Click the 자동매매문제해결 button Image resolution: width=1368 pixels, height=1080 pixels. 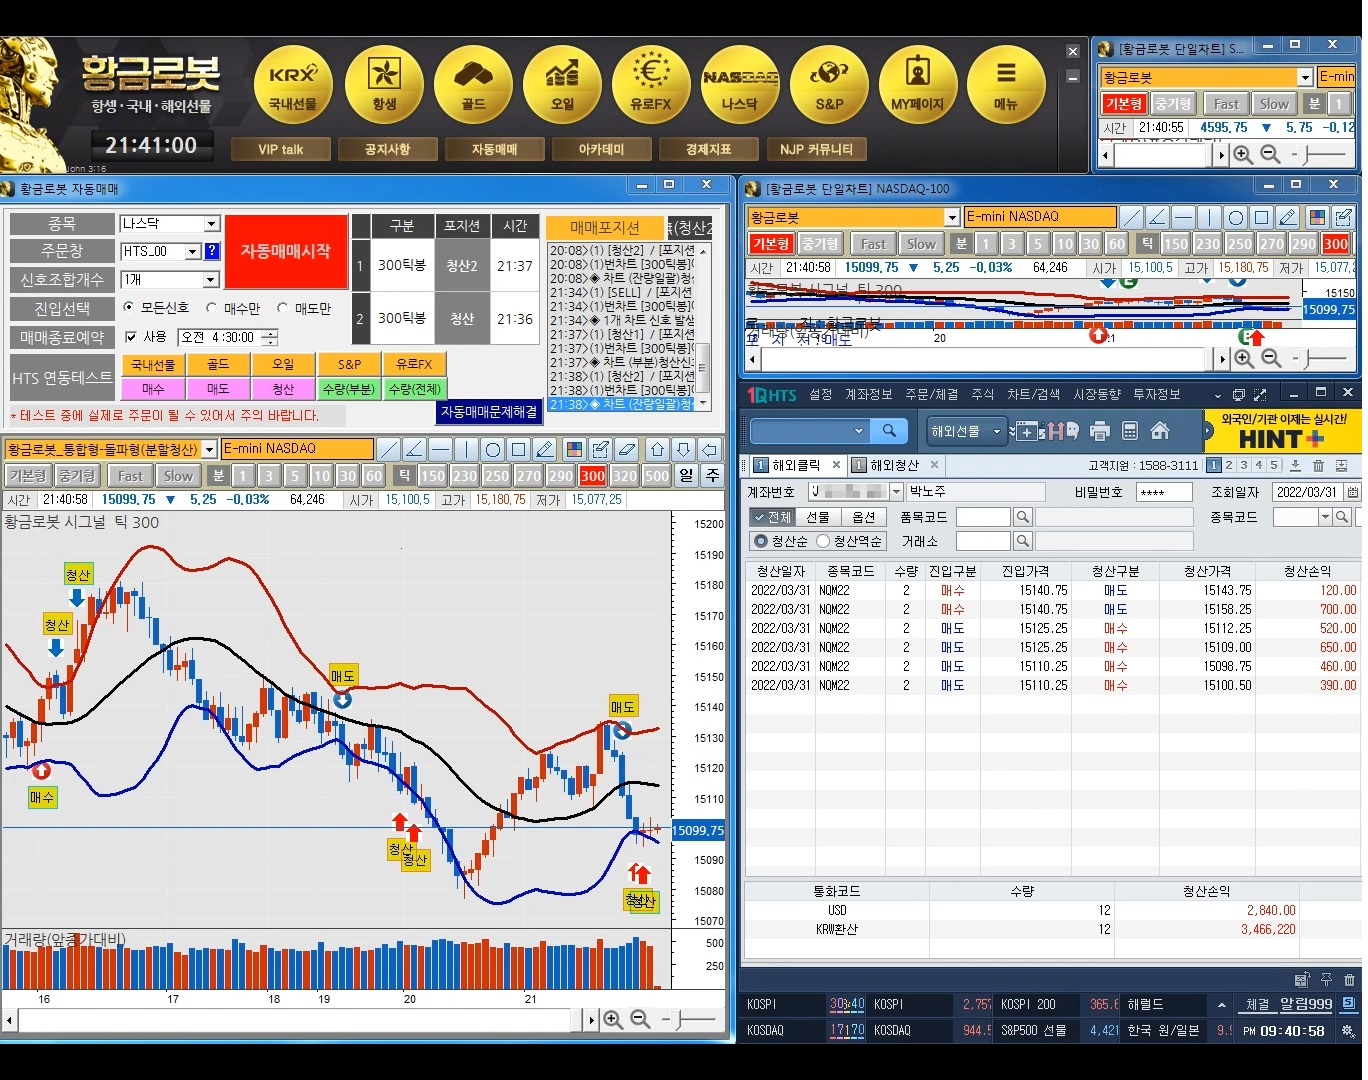pos(489,412)
